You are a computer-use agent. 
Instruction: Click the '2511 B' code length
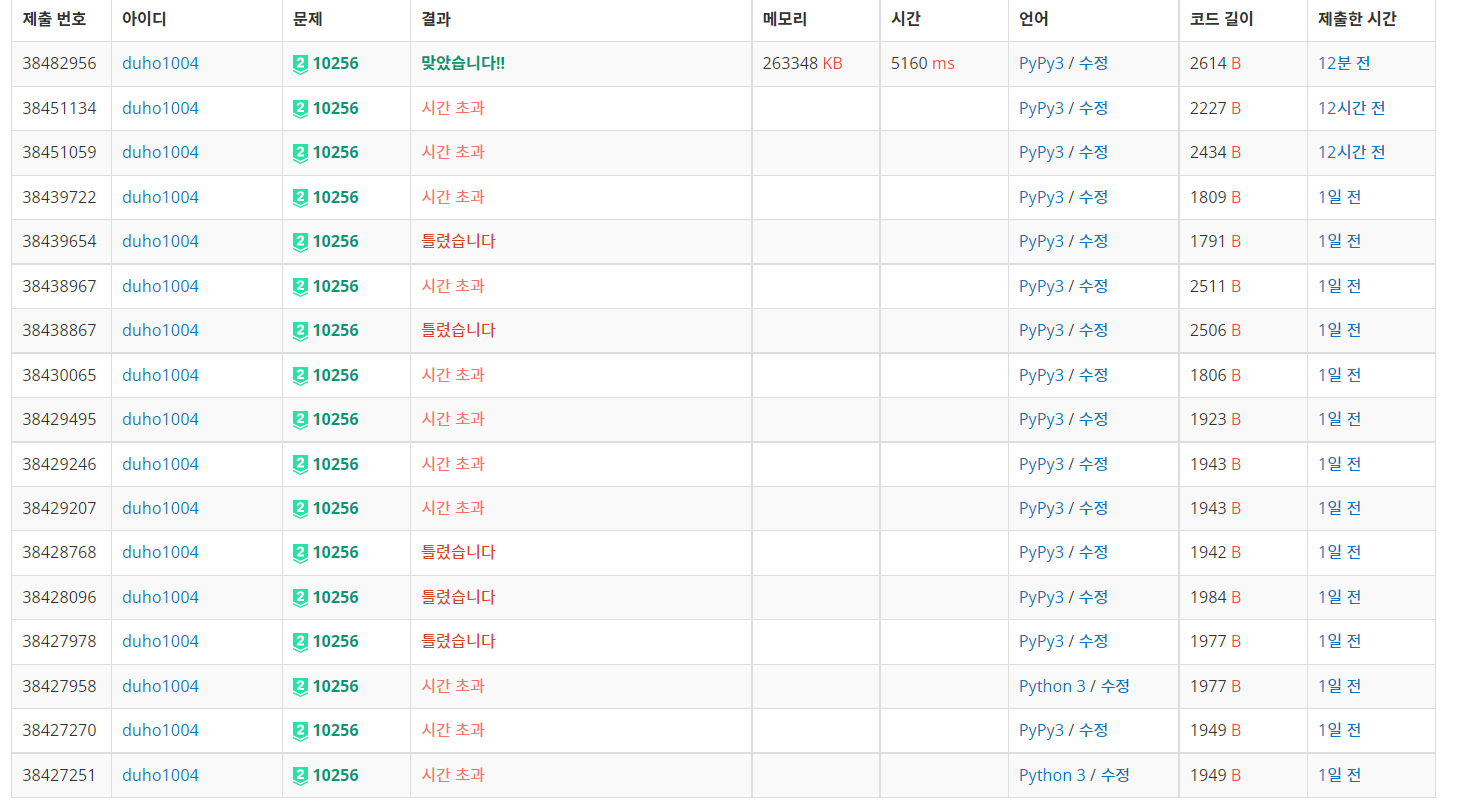pyautogui.click(x=1215, y=286)
